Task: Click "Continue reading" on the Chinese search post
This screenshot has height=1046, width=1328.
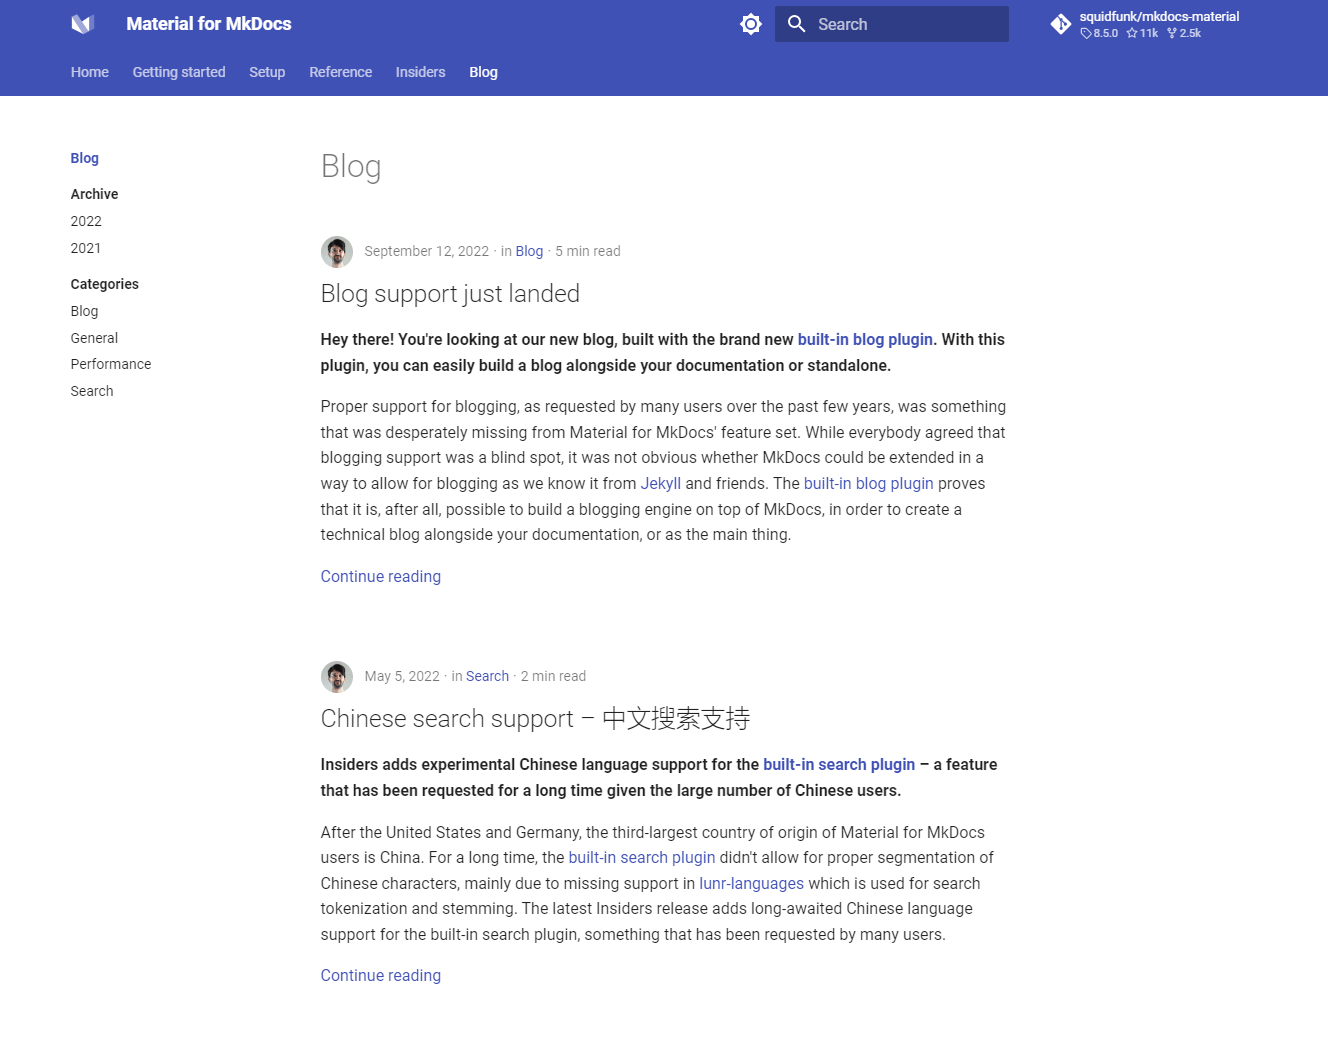Action: tap(380, 975)
